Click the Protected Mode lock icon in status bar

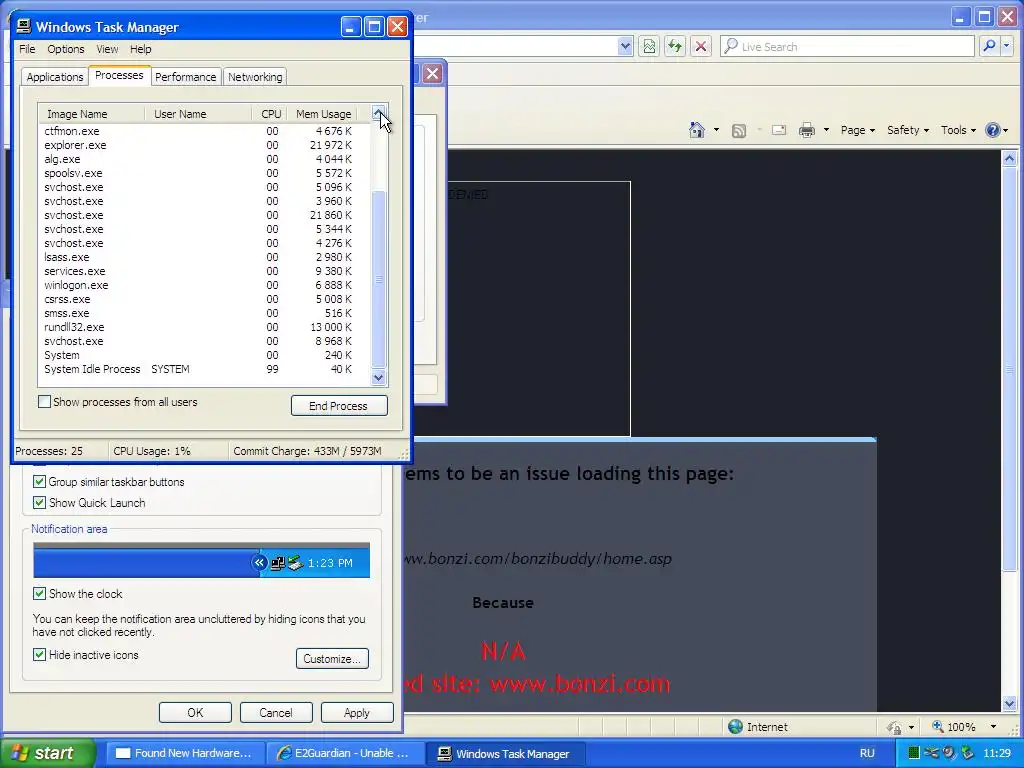[893, 727]
